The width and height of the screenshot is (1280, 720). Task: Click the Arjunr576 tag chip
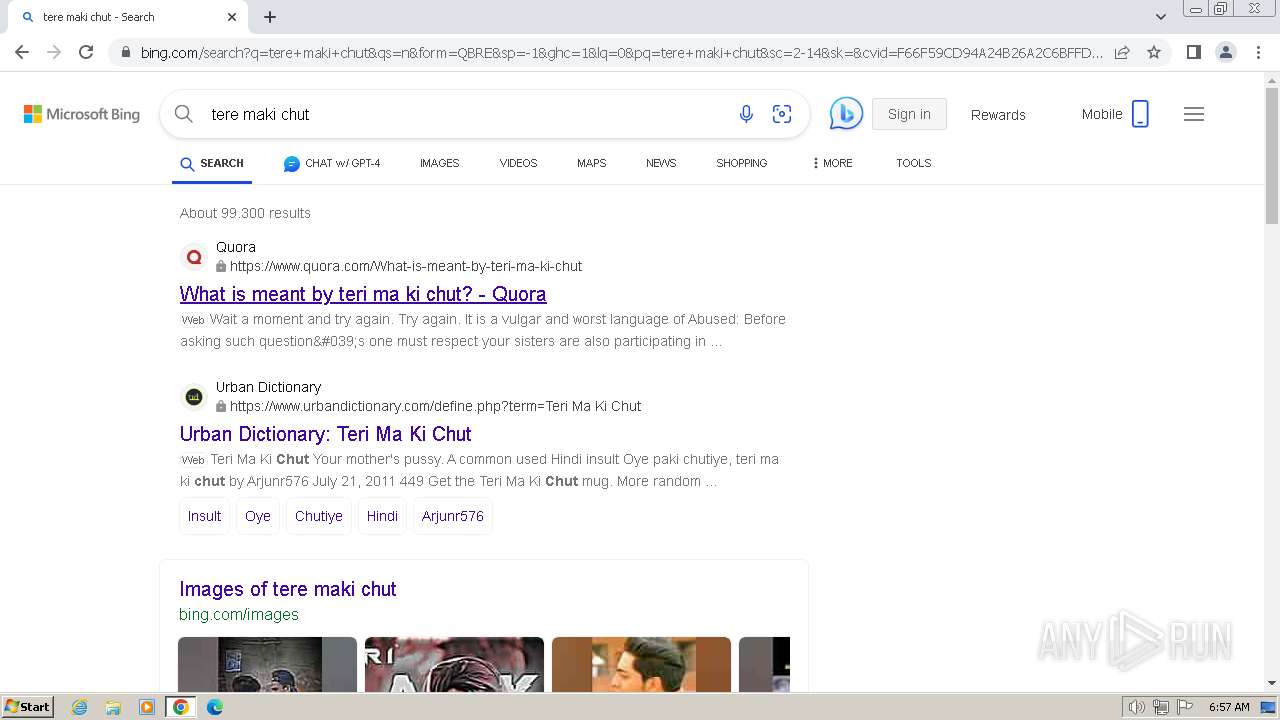tap(452, 516)
